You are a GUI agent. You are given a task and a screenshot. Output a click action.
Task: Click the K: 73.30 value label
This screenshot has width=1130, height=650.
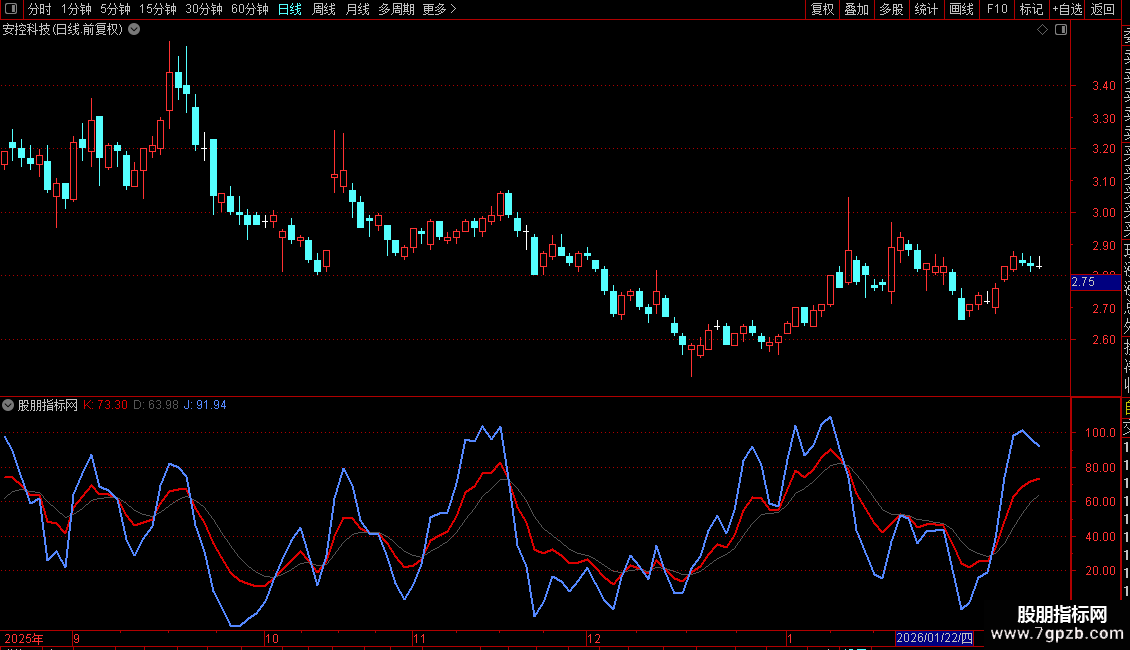point(105,405)
